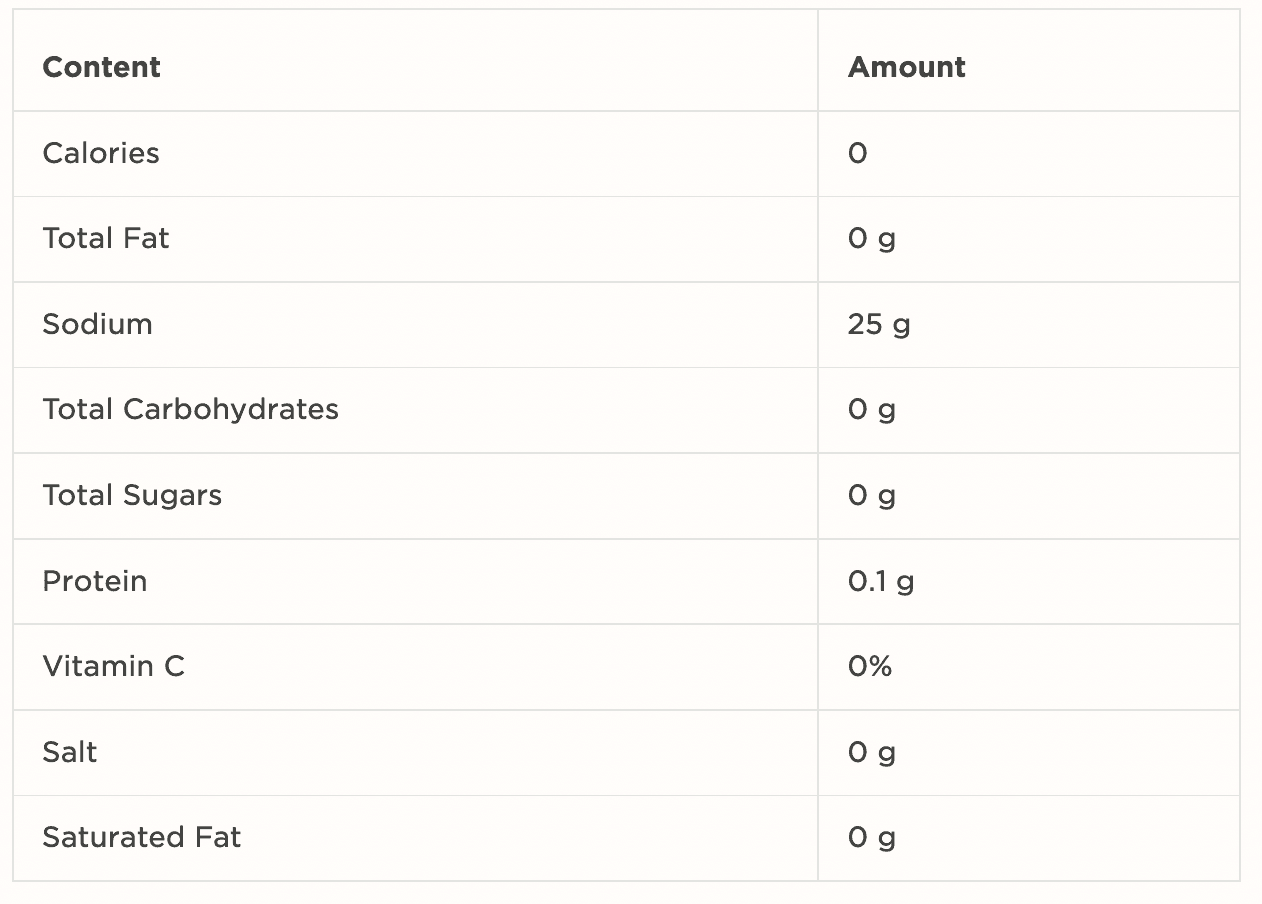Select the Sodium row label

(x=97, y=324)
